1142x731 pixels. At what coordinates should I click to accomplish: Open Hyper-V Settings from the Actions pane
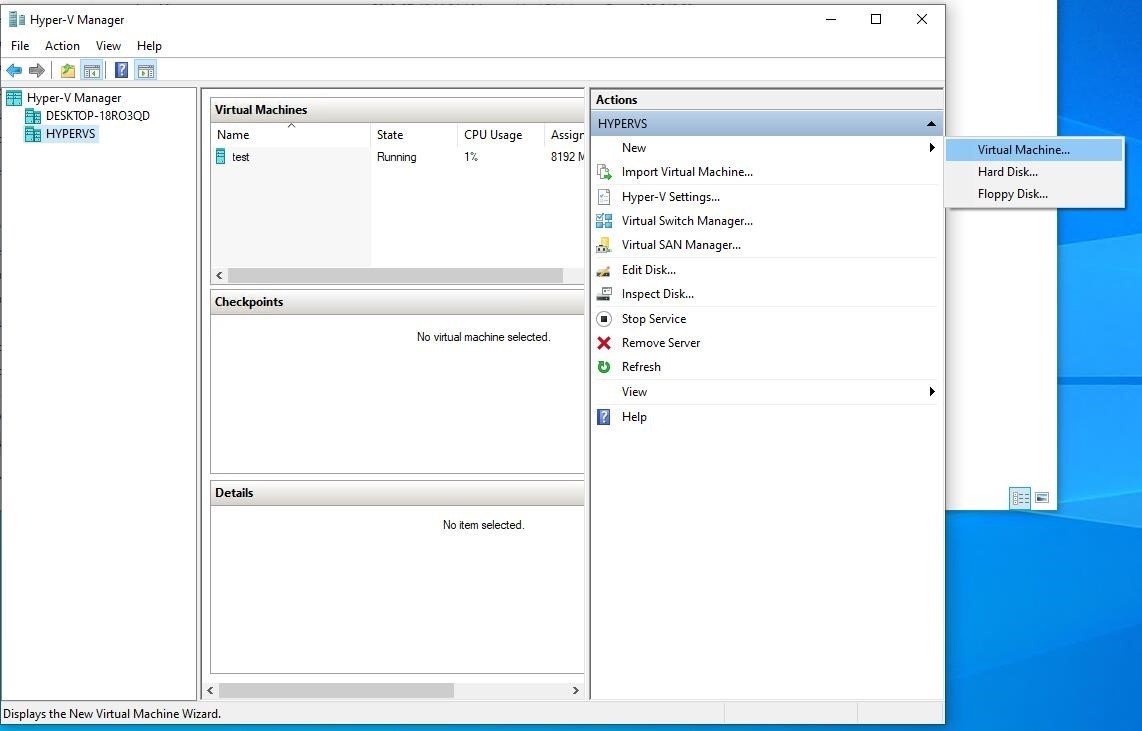pyautogui.click(x=672, y=196)
